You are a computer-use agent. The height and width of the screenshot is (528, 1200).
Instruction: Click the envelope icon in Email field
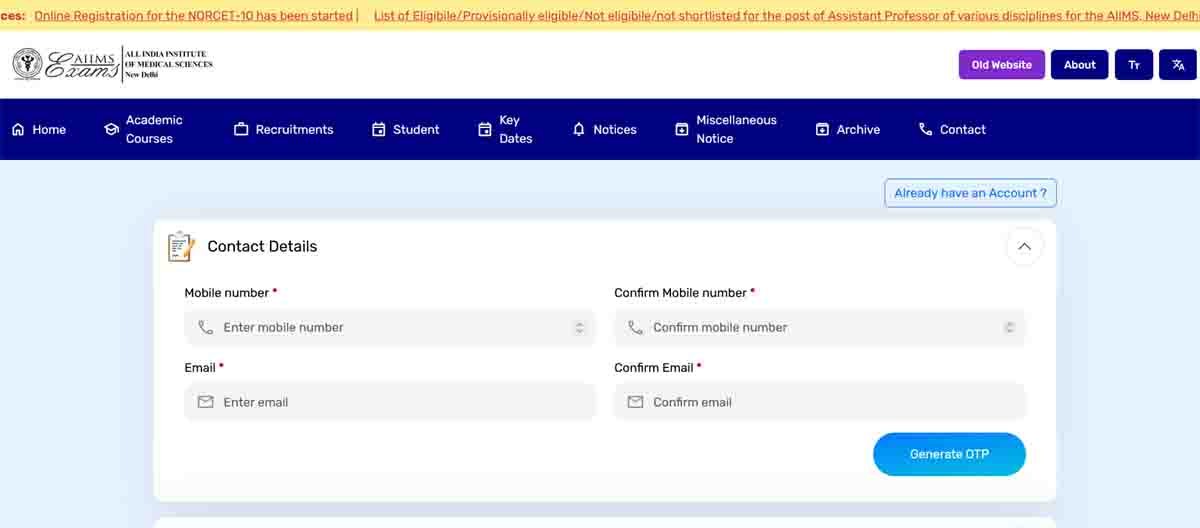point(206,402)
